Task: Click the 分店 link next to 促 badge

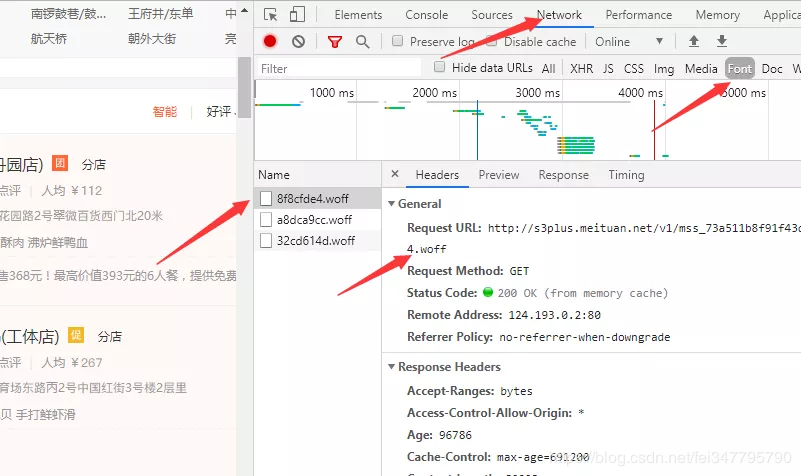Action: click(109, 337)
